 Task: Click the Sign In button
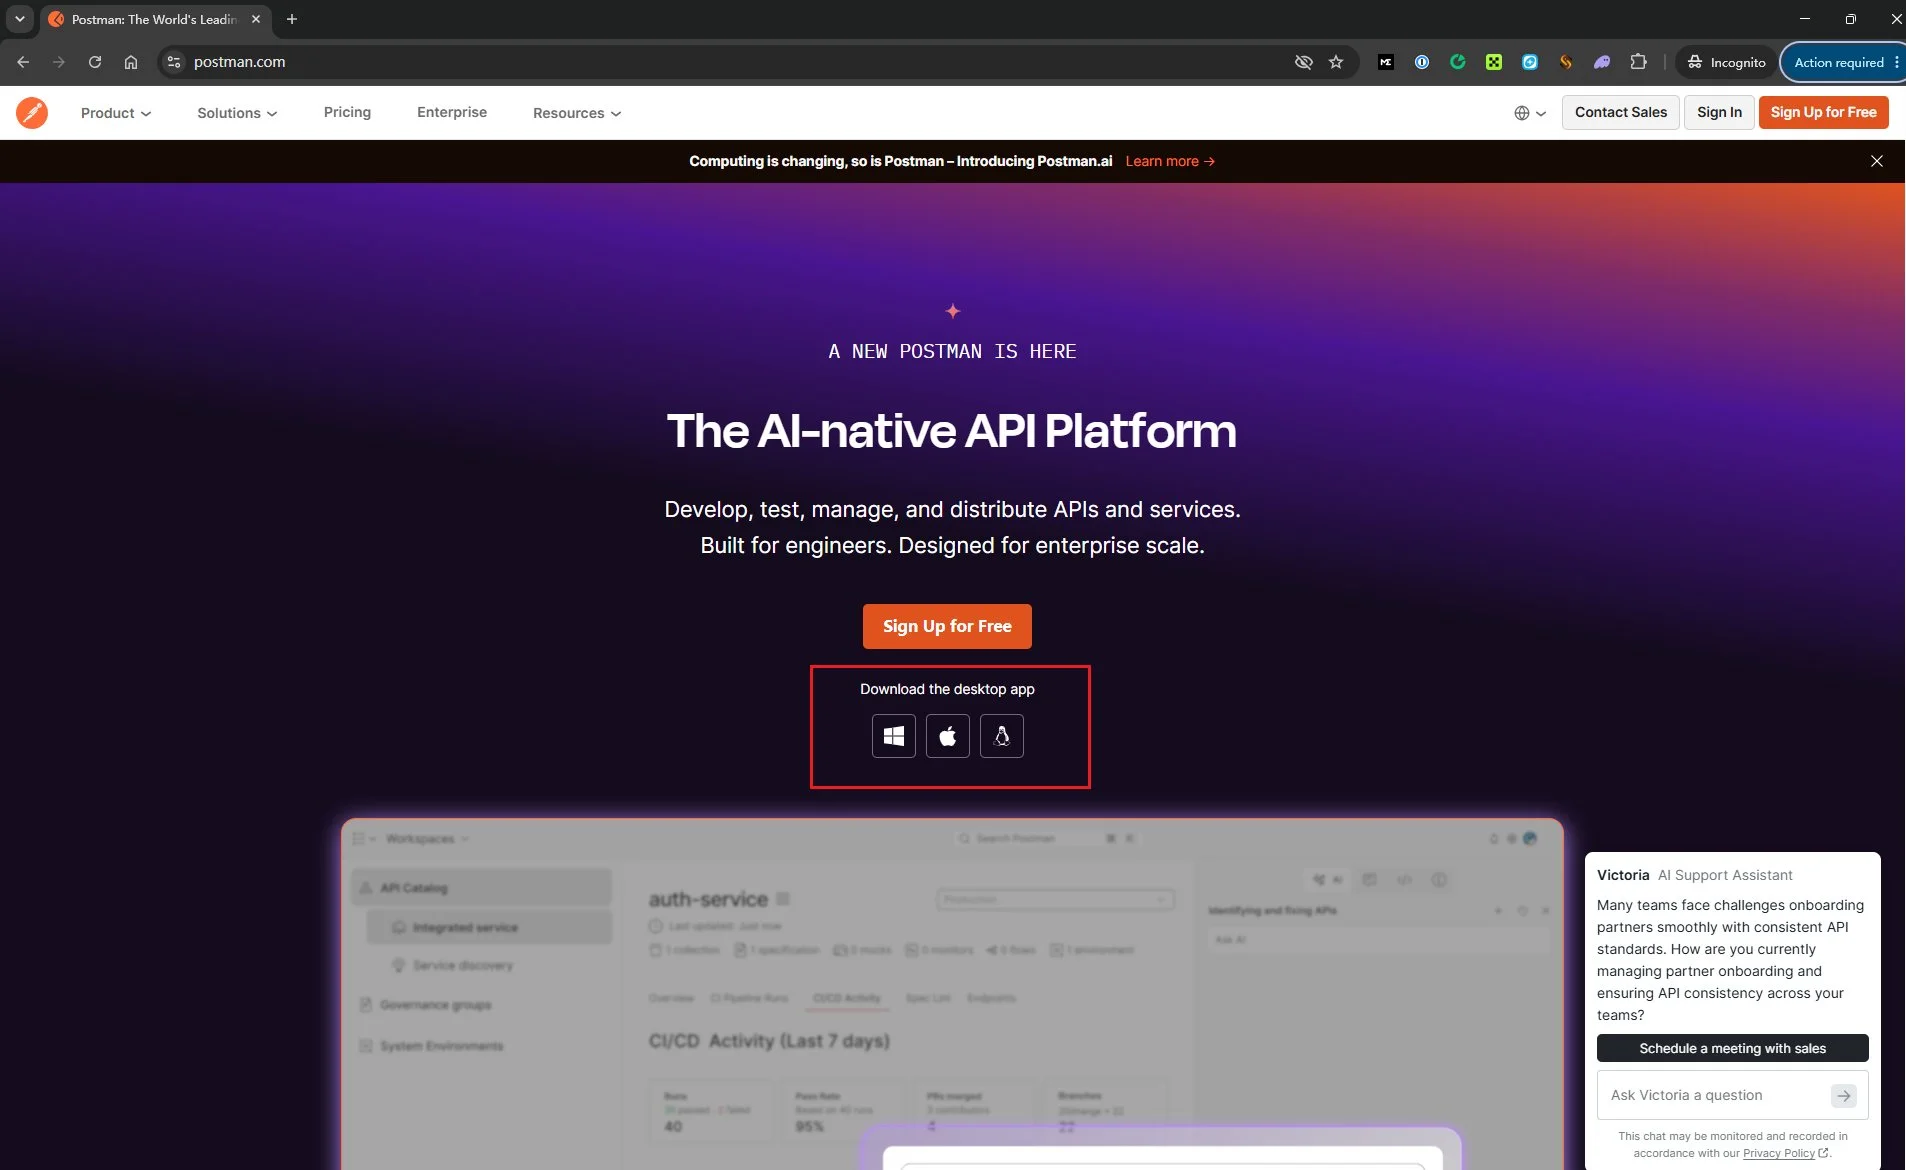click(x=1719, y=112)
